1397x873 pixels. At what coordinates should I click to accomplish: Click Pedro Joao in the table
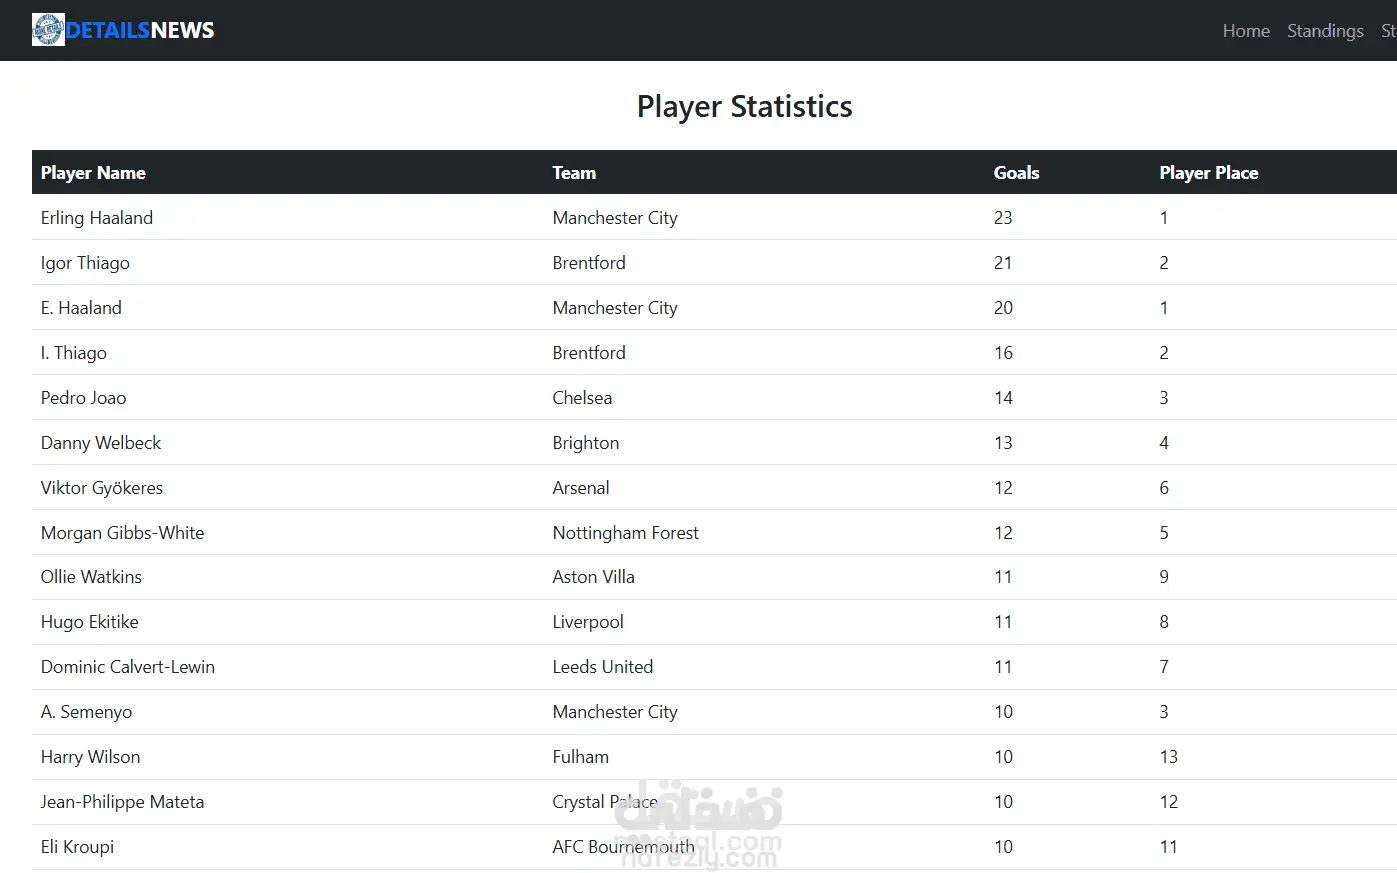coord(83,398)
